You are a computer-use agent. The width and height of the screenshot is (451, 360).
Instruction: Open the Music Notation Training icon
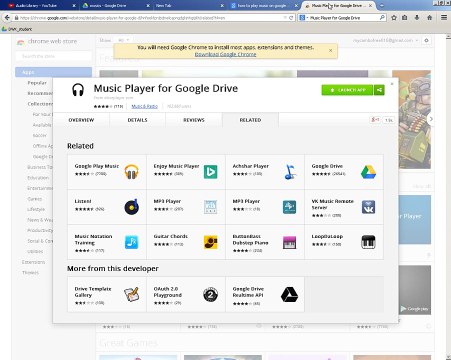[x=131, y=242]
